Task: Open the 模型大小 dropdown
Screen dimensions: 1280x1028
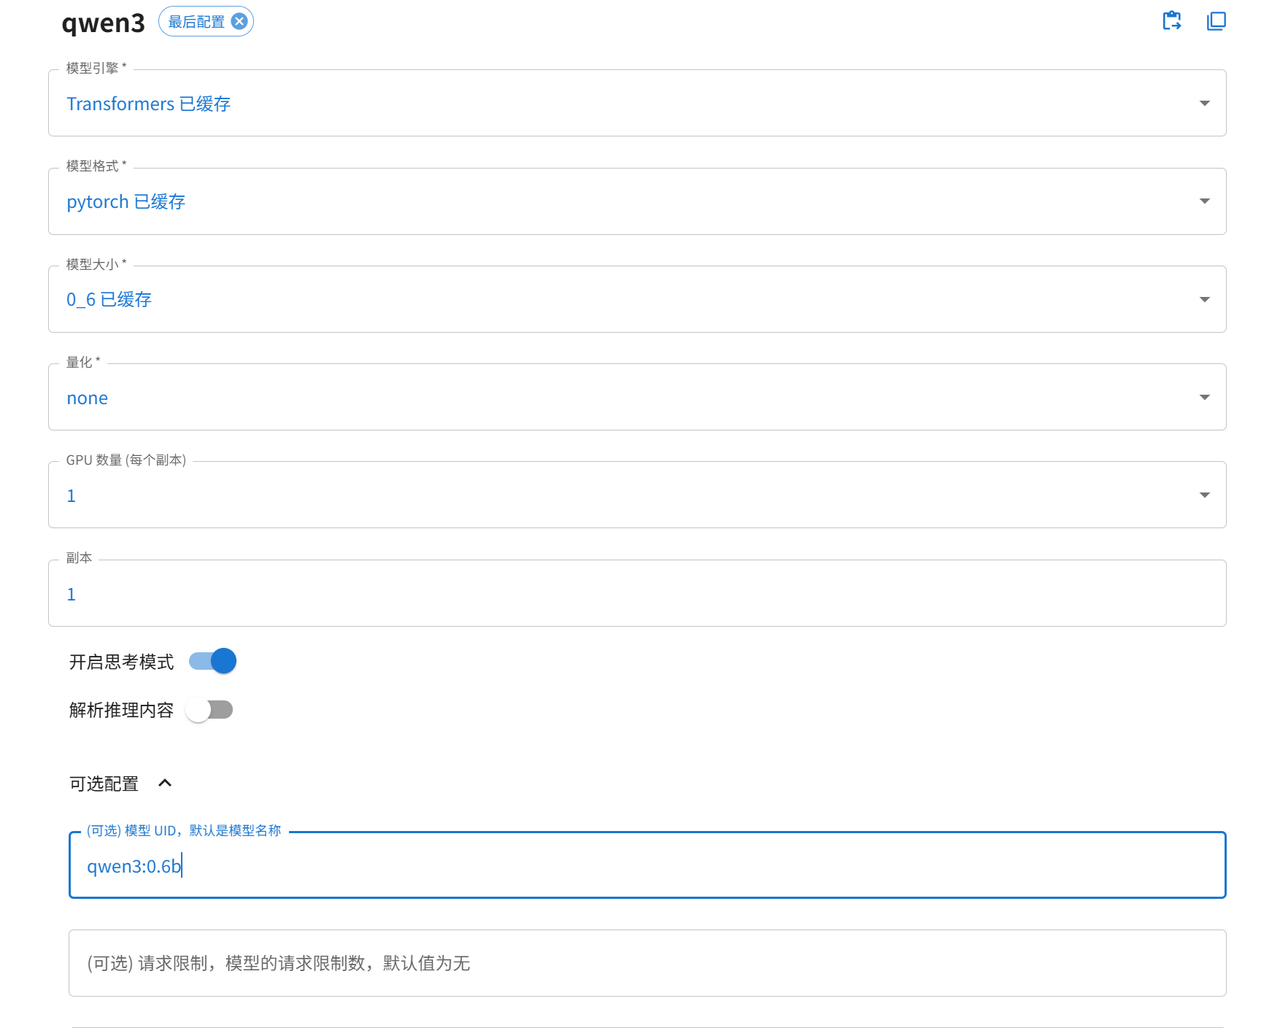Action: (1204, 298)
